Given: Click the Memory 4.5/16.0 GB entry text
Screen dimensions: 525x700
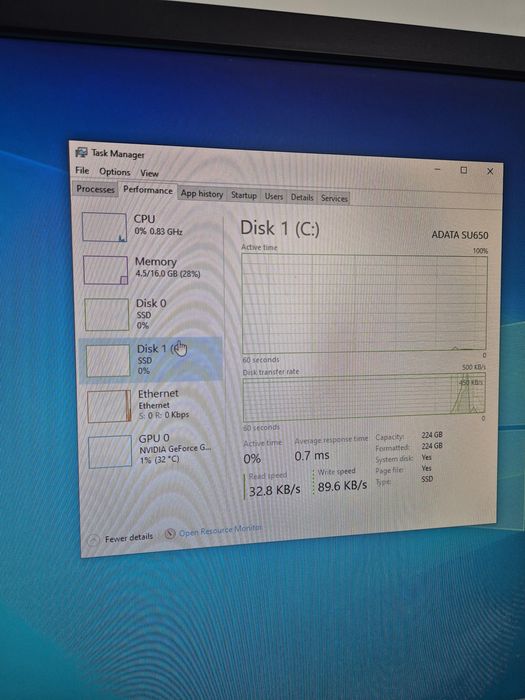Looking at the screenshot, I should coord(168,274).
